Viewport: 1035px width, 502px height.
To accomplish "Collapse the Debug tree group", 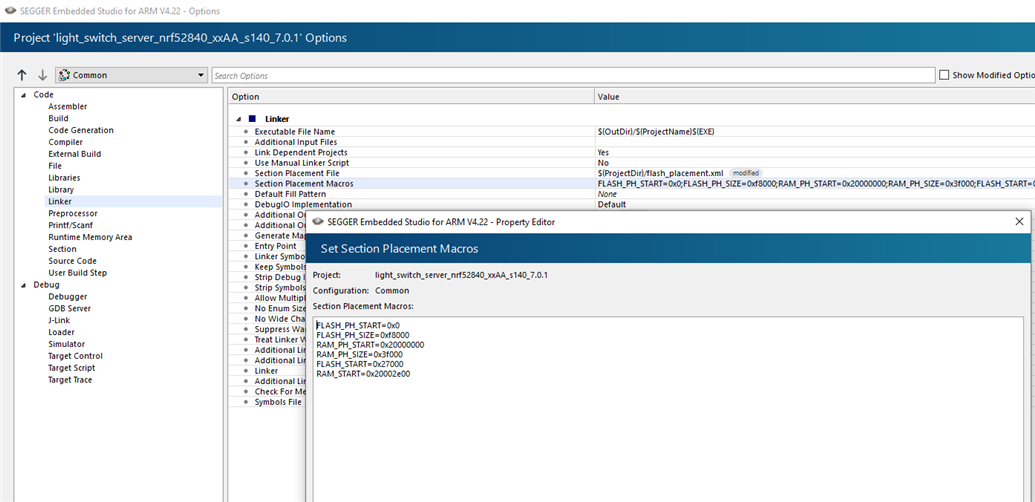I will [x=24, y=285].
